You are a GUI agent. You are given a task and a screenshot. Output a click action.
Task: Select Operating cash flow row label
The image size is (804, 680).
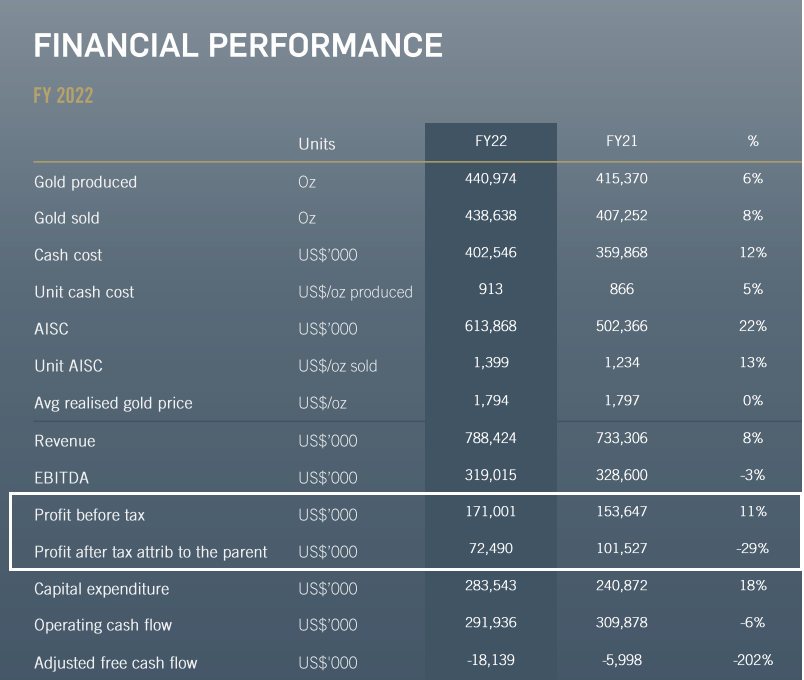103,625
